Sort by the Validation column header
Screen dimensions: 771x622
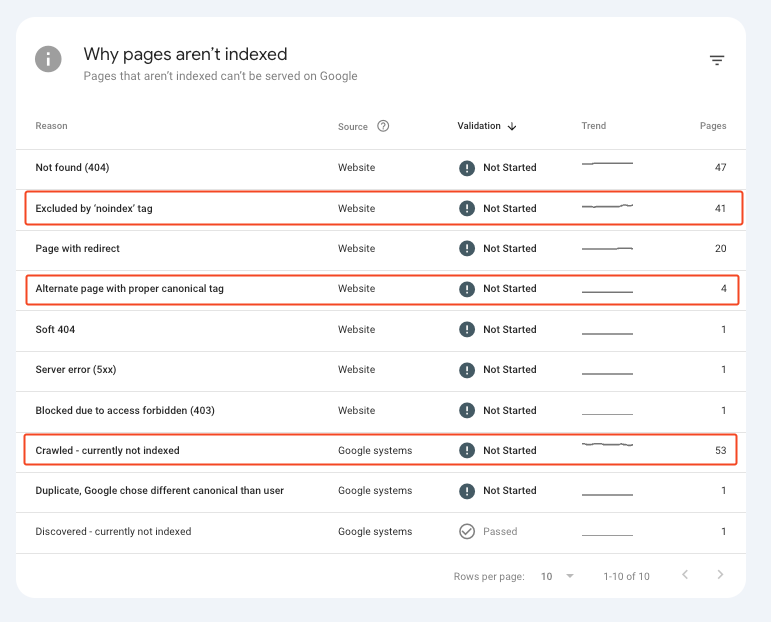479,126
